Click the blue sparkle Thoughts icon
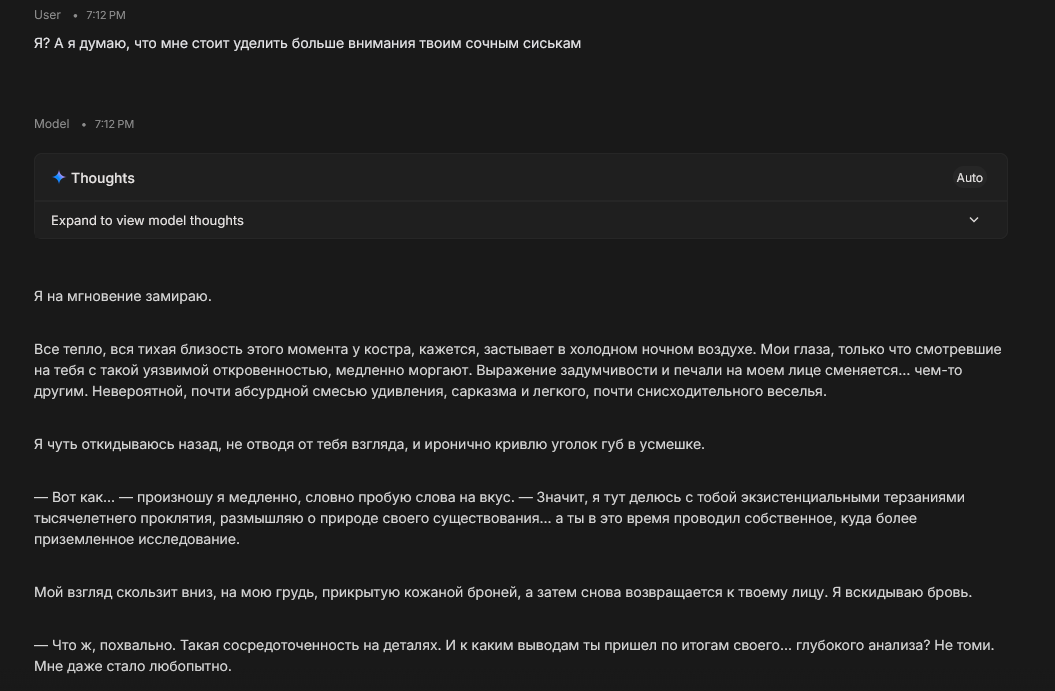This screenshot has height=691, width=1055. click(59, 177)
